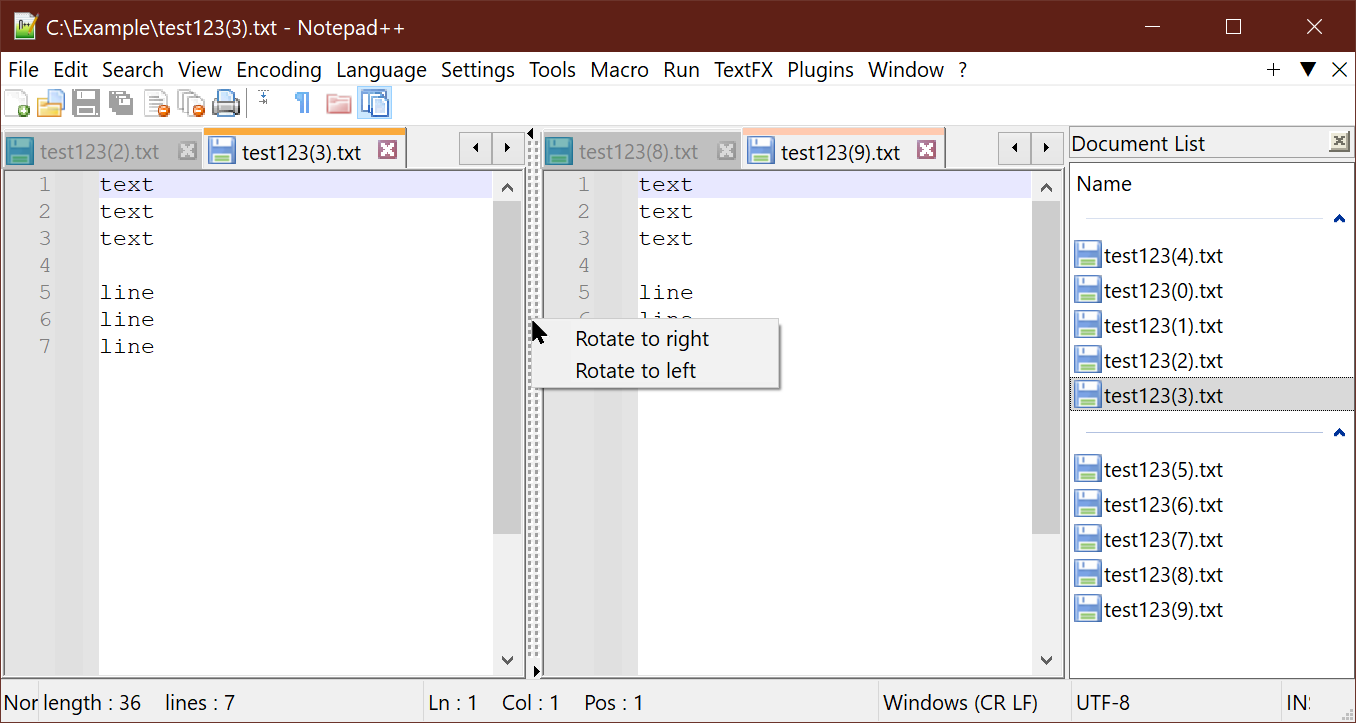1356x723 pixels.
Task: Collapse the first Document List group
Action: tap(1339, 219)
